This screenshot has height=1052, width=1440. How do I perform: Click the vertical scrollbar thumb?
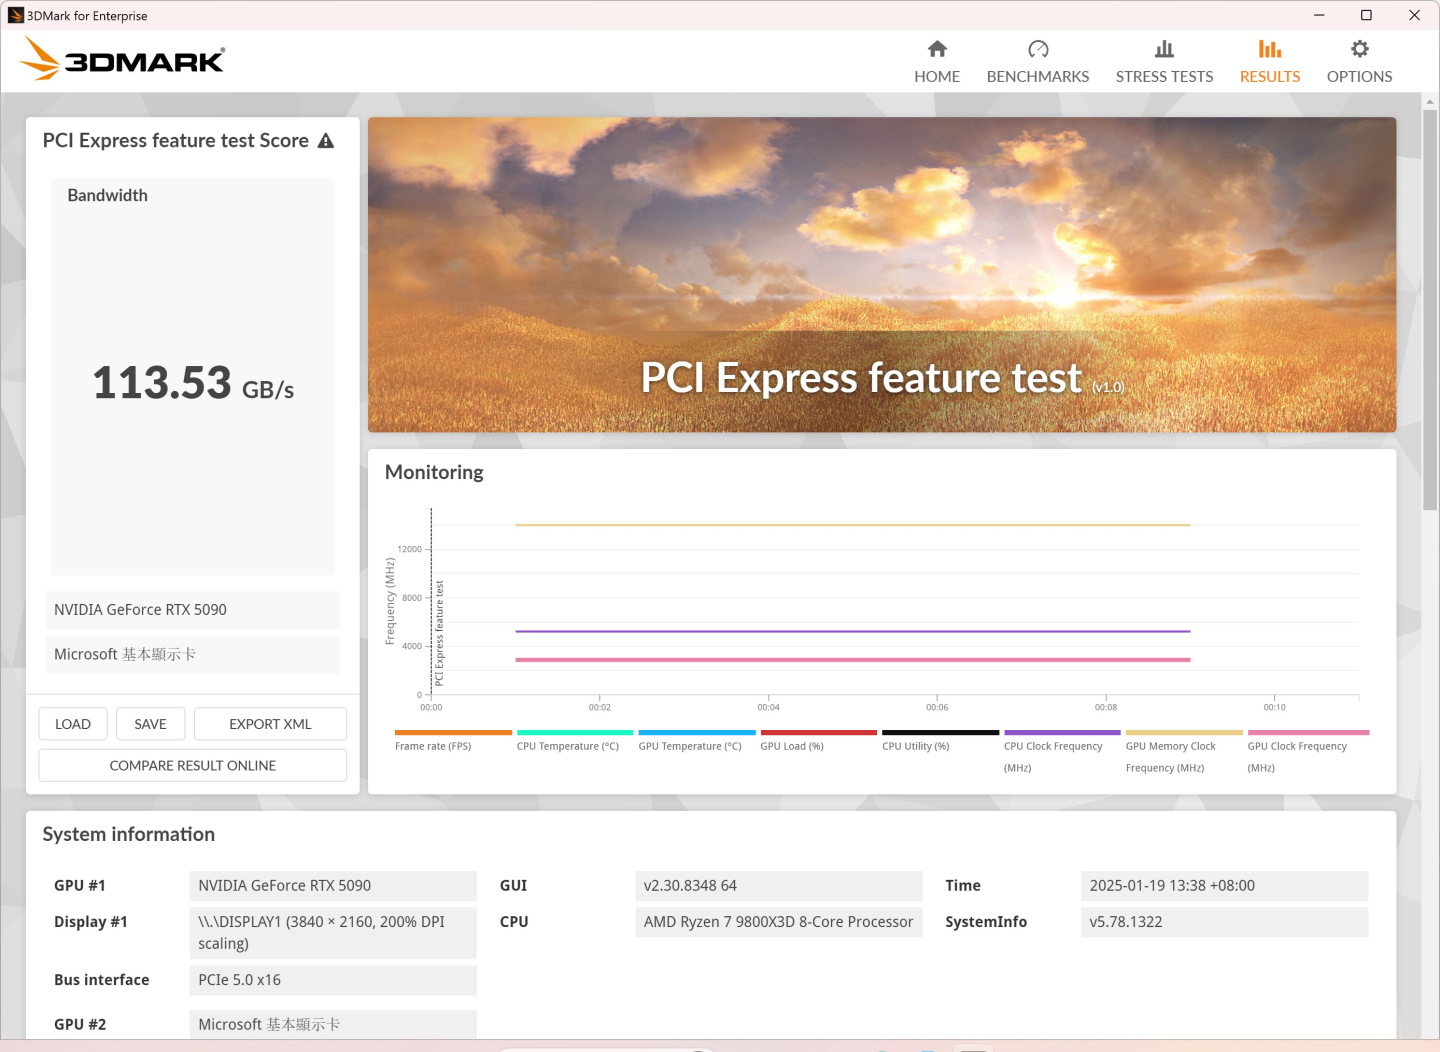click(1430, 310)
